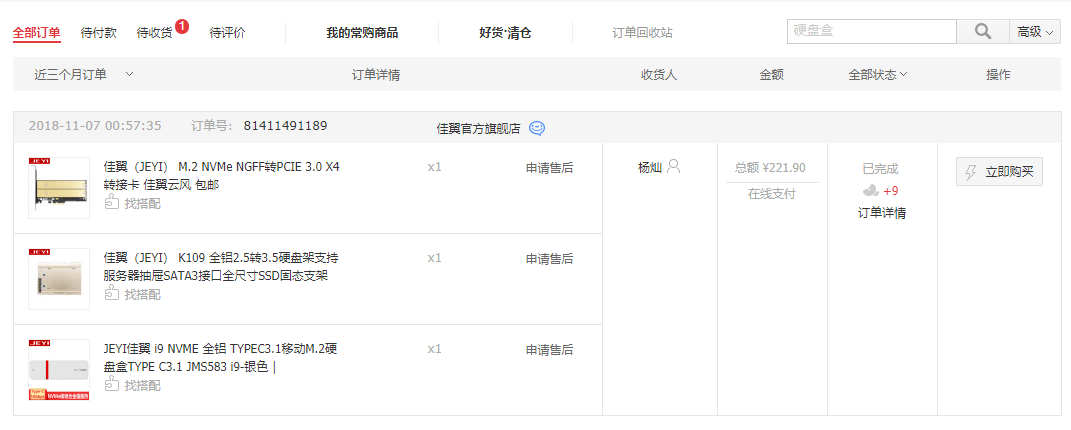Click the +9 reward points text
Image resolution: width=1071 pixels, height=430 pixels.
tap(891, 191)
